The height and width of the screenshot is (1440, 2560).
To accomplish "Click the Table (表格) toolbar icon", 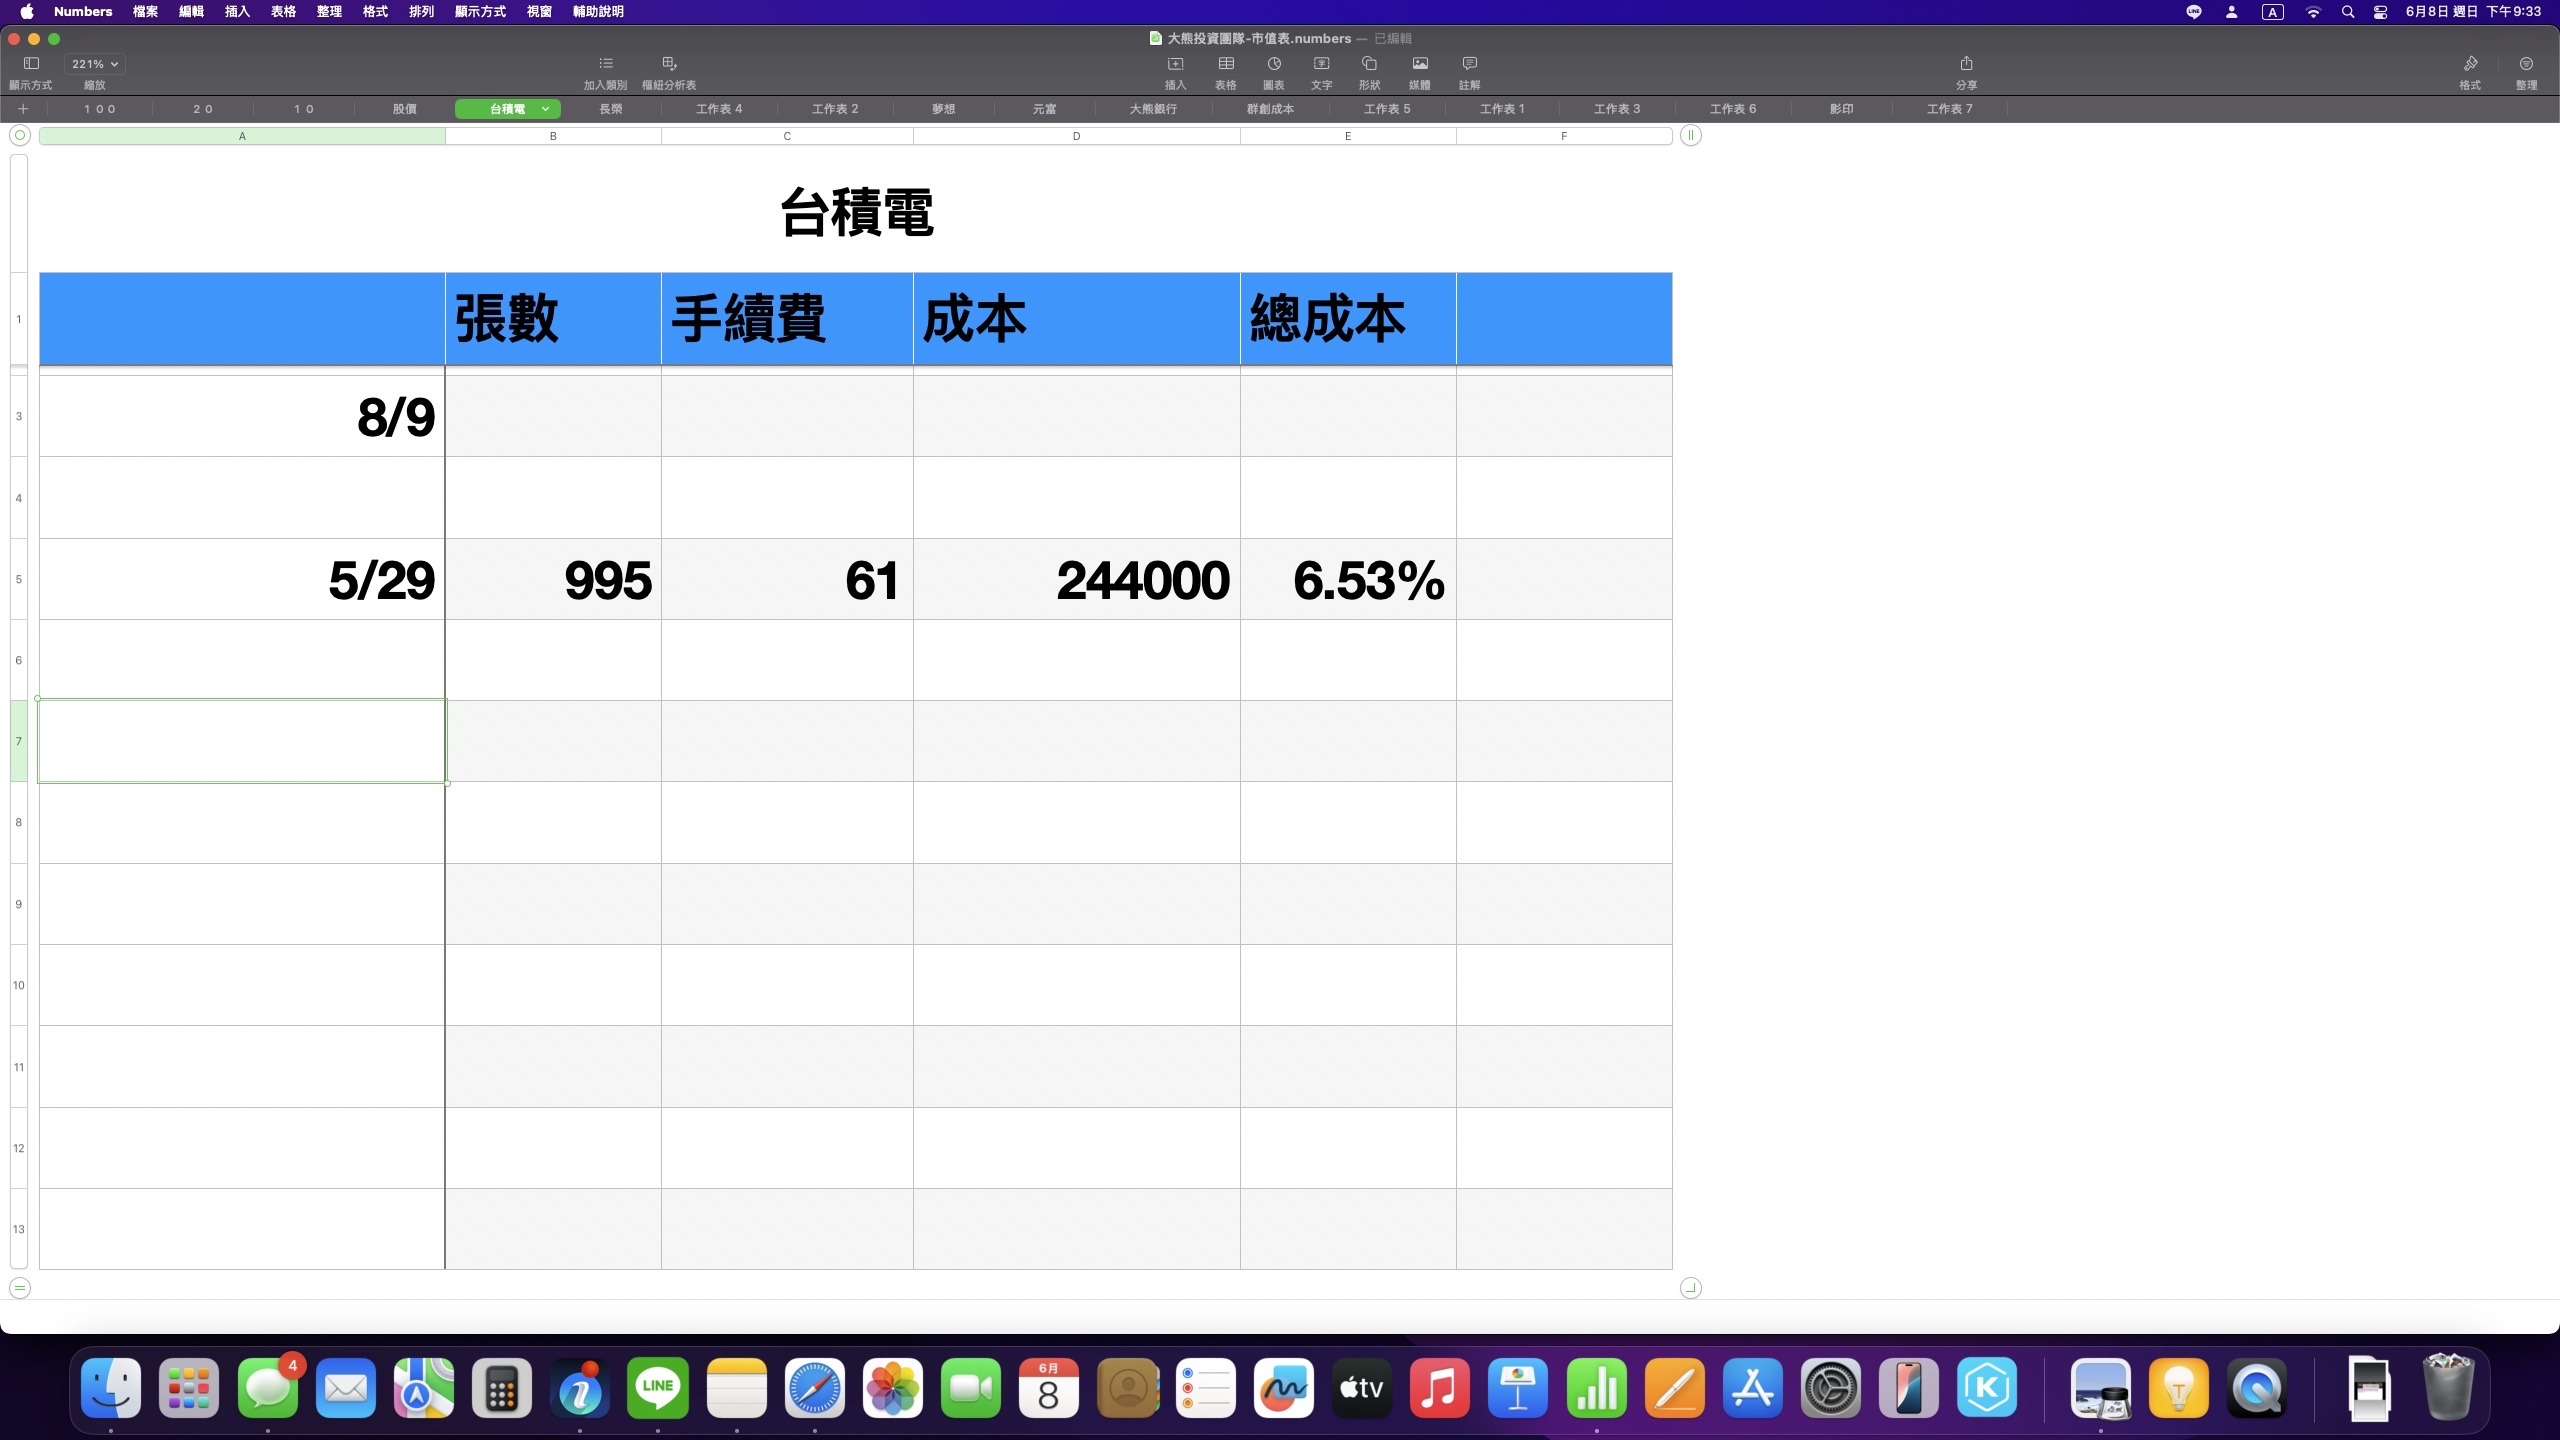I will (1226, 63).
